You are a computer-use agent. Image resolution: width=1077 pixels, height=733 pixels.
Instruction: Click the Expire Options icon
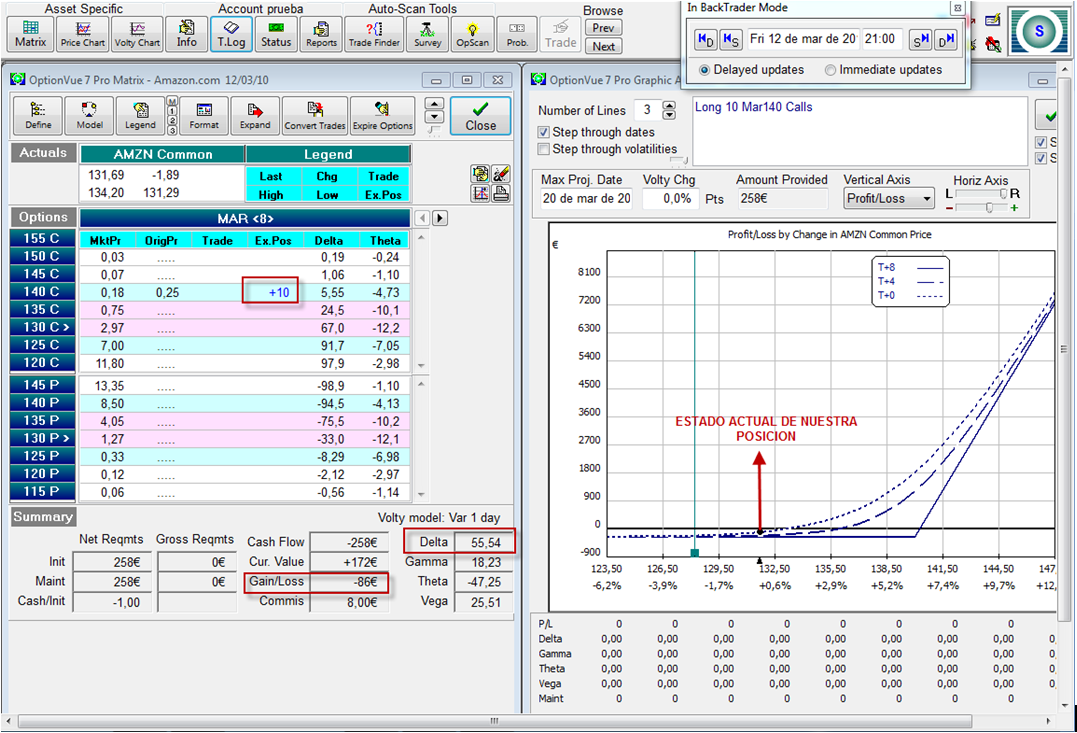[382, 116]
